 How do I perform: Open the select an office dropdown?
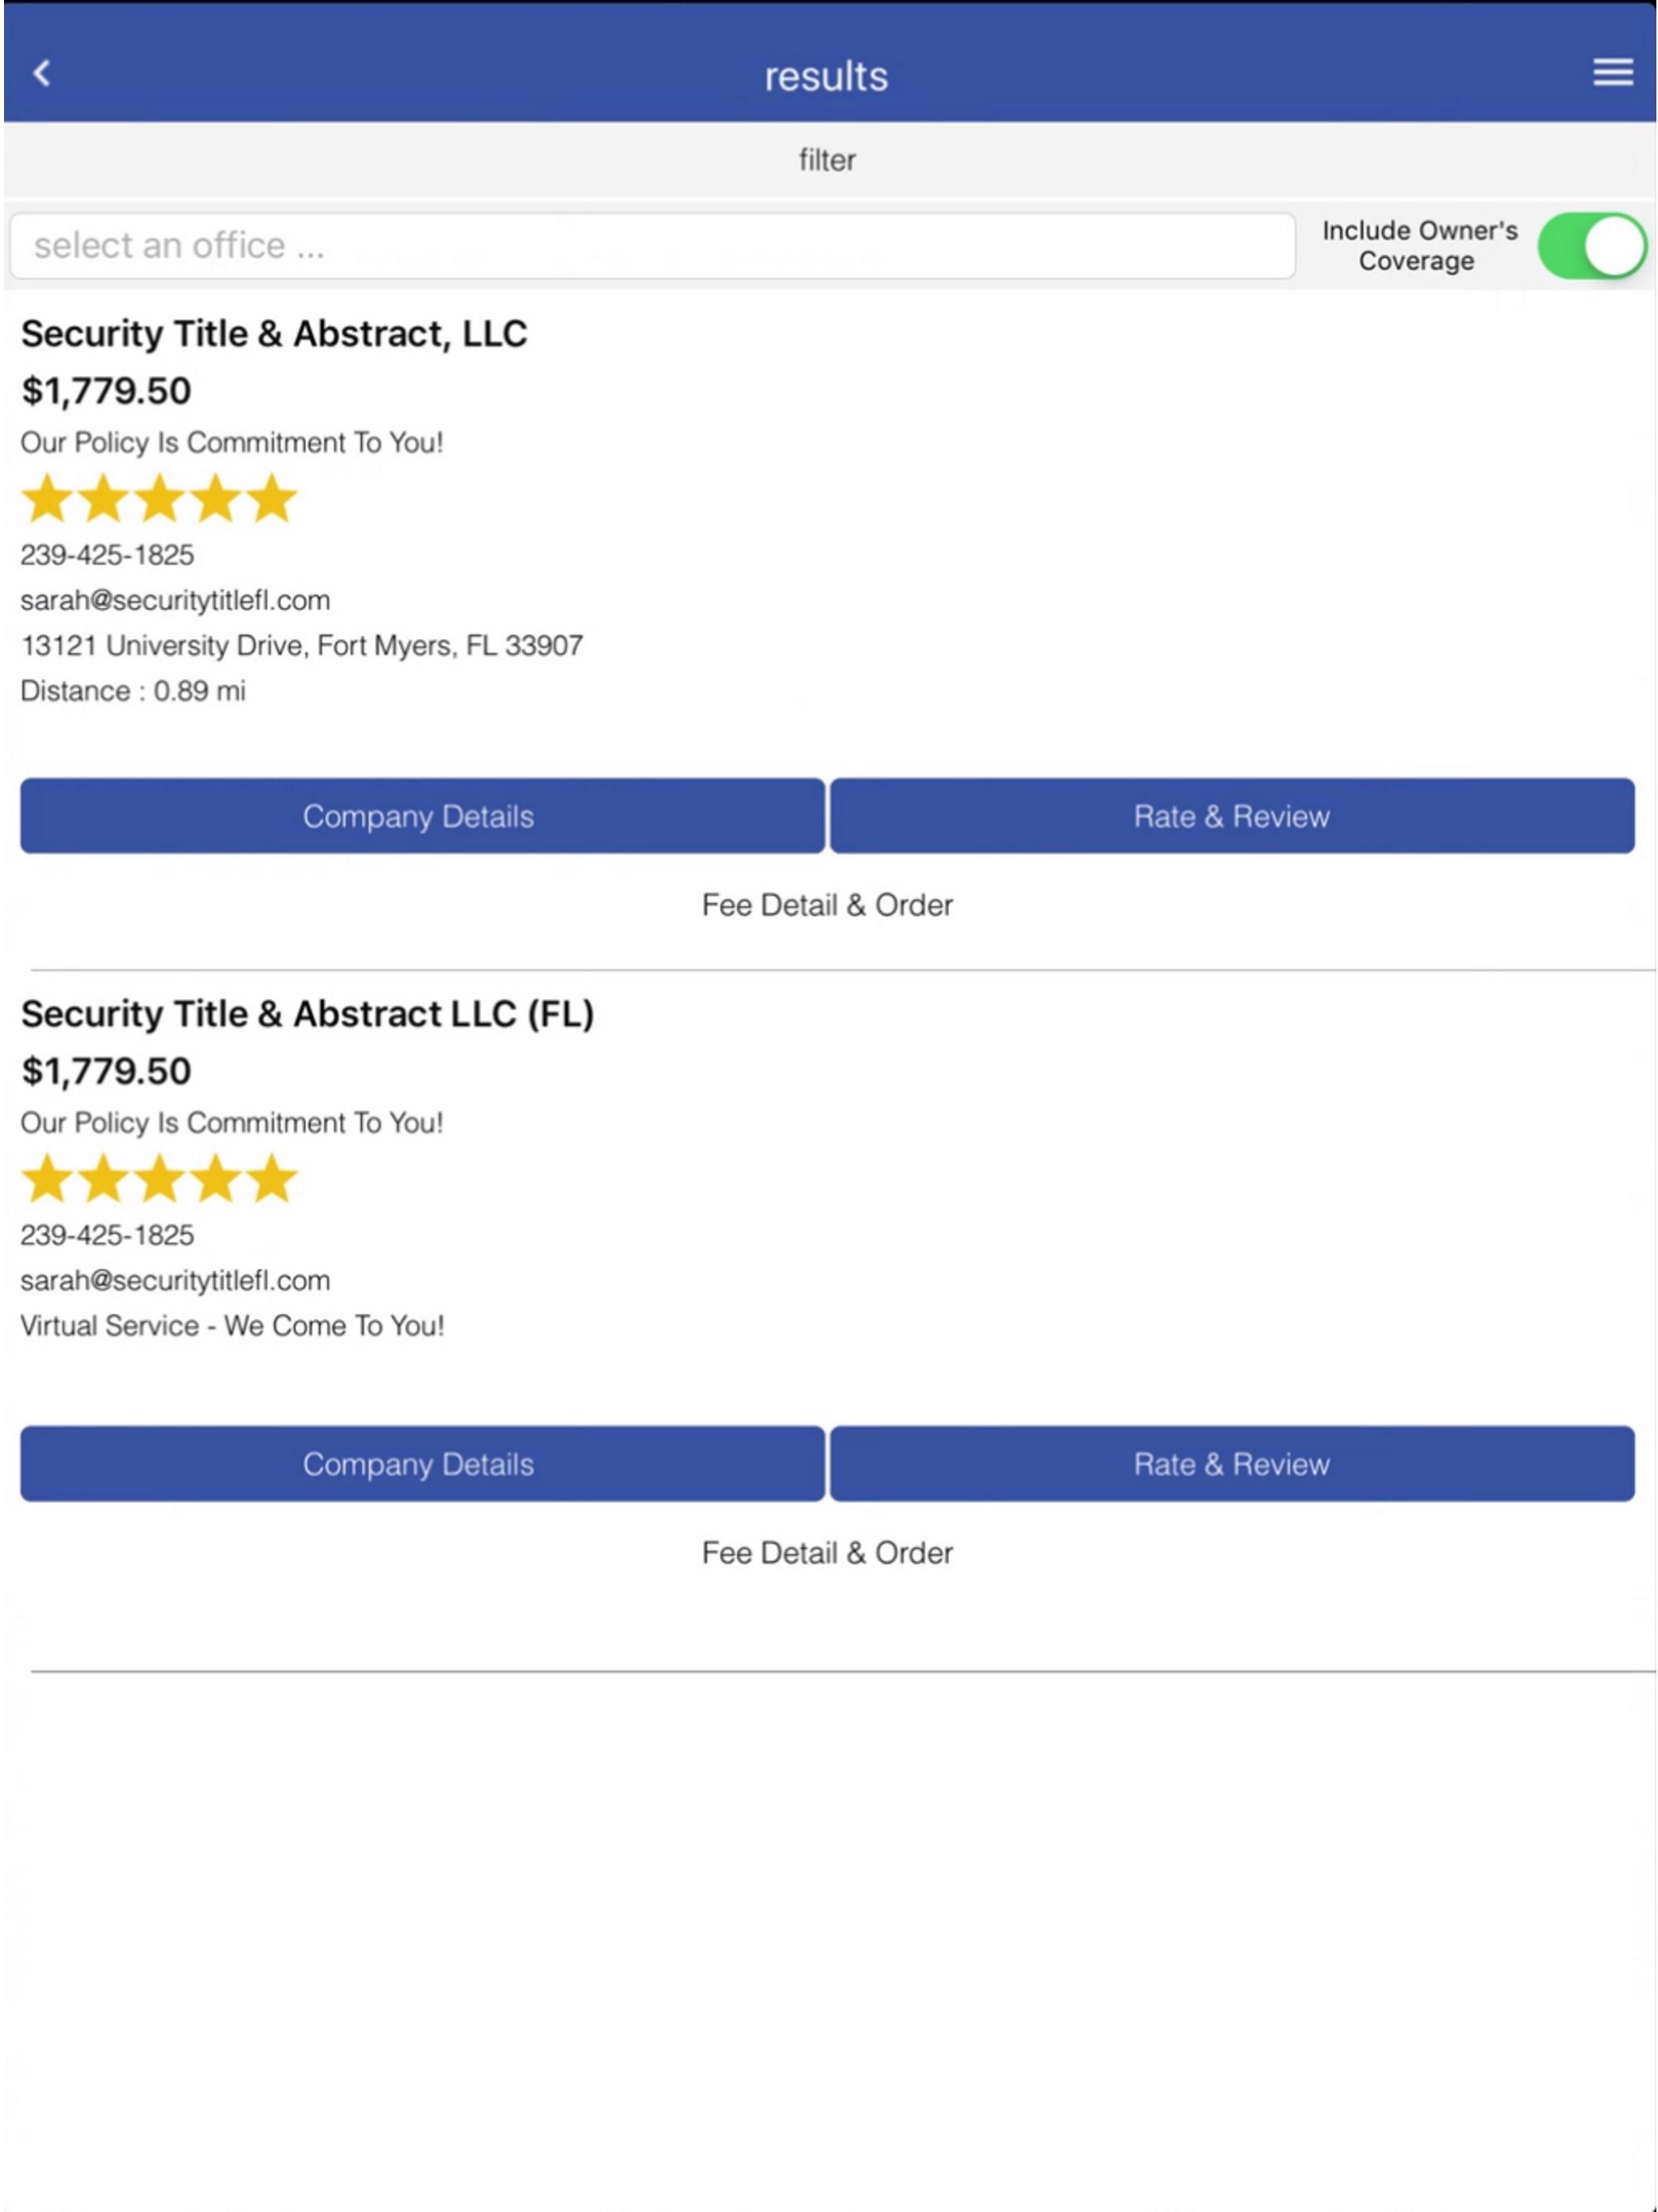[x=652, y=246]
